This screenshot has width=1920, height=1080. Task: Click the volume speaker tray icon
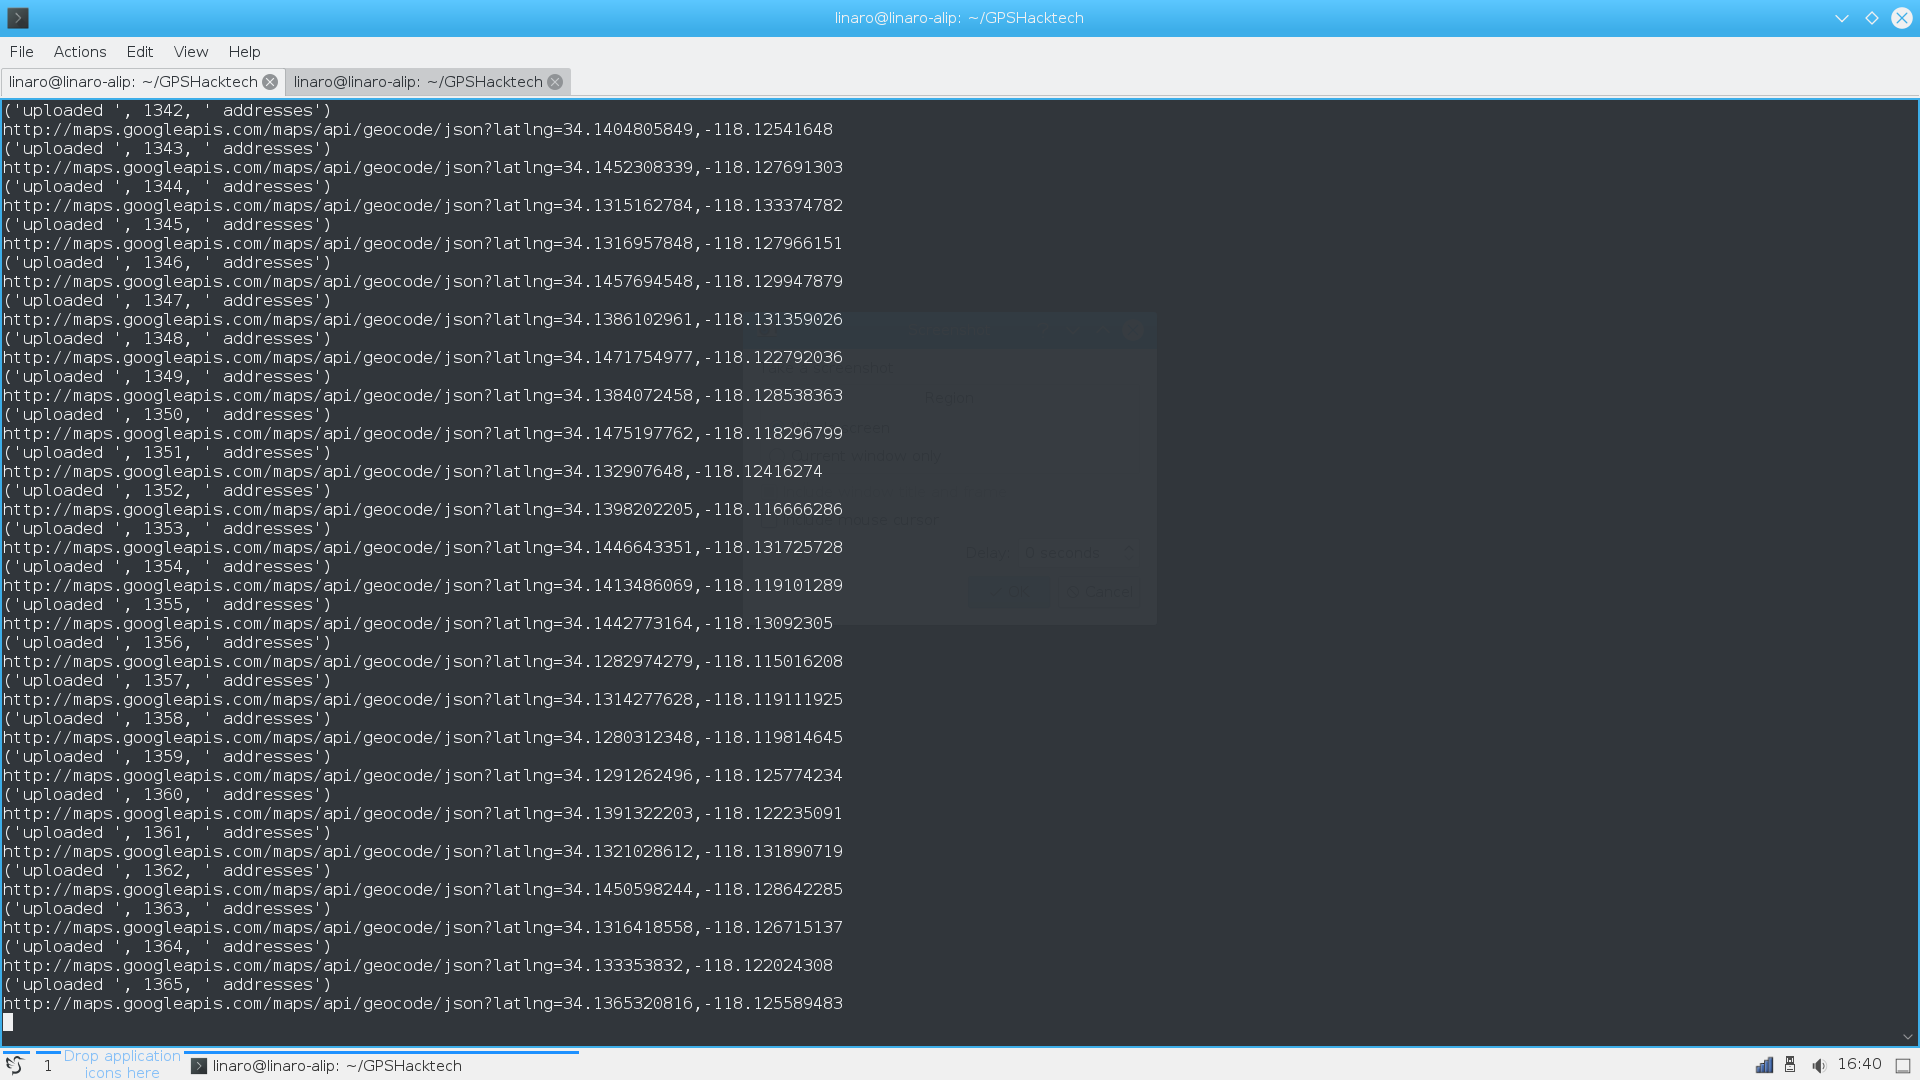coord(1818,1065)
